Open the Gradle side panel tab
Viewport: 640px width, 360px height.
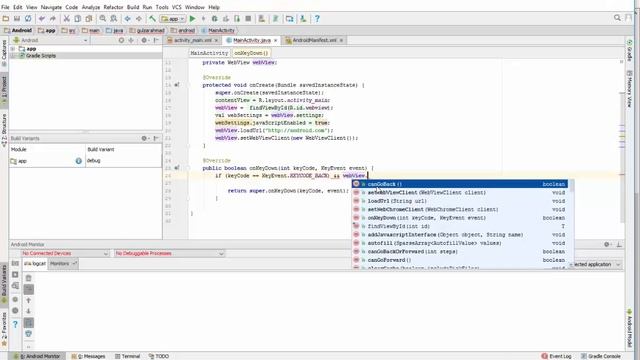tap(630, 51)
